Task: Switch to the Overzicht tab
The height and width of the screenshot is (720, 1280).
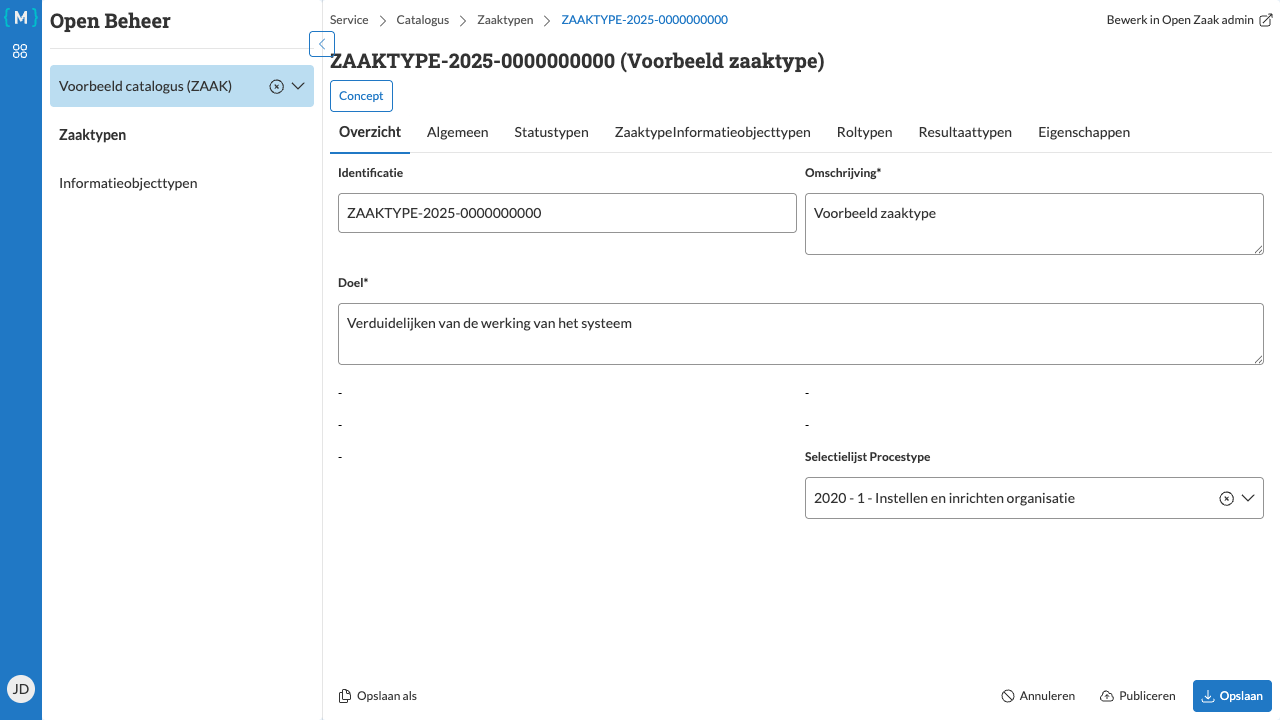Action: pos(370,132)
